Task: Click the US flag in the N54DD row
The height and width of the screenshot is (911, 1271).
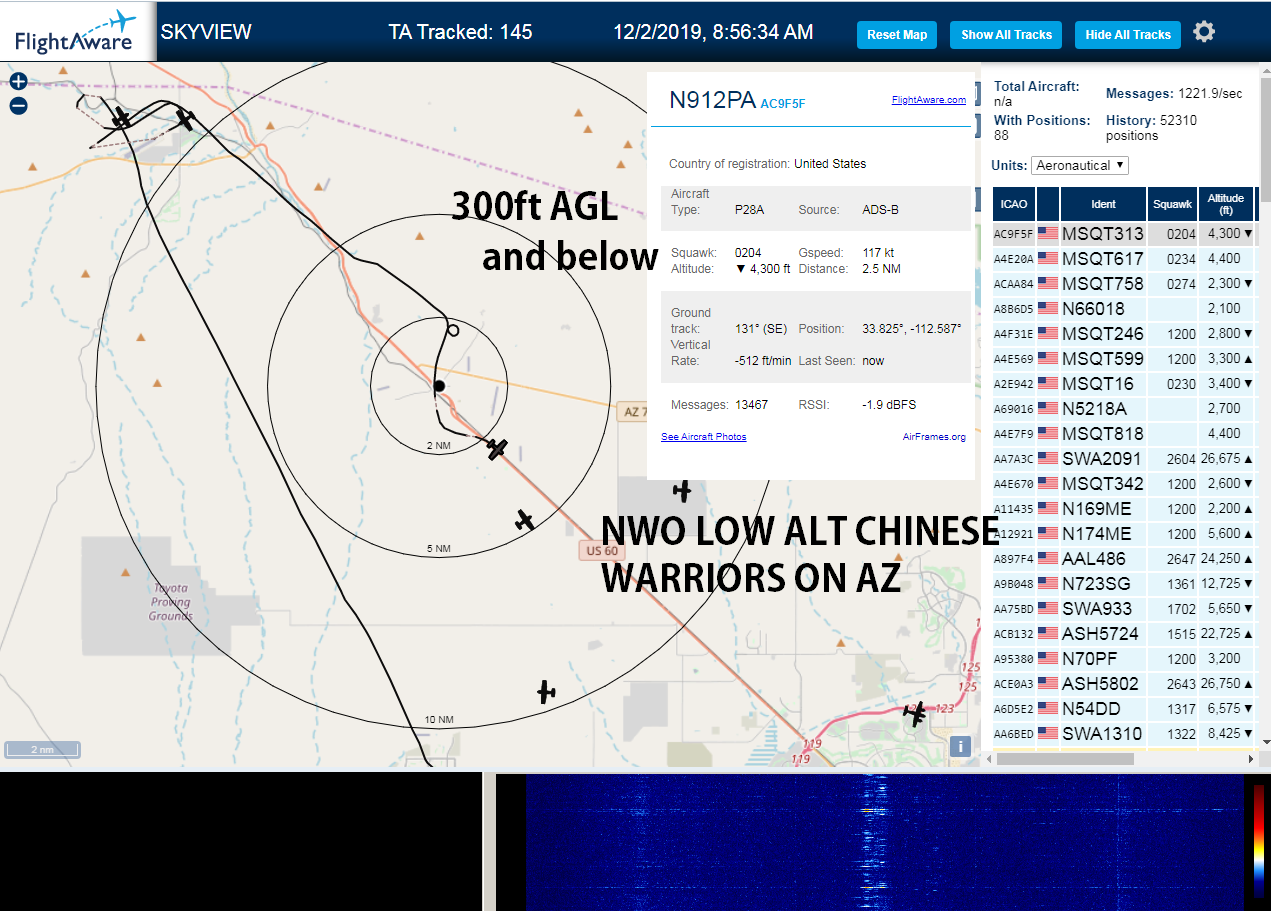Action: [1048, 709]
